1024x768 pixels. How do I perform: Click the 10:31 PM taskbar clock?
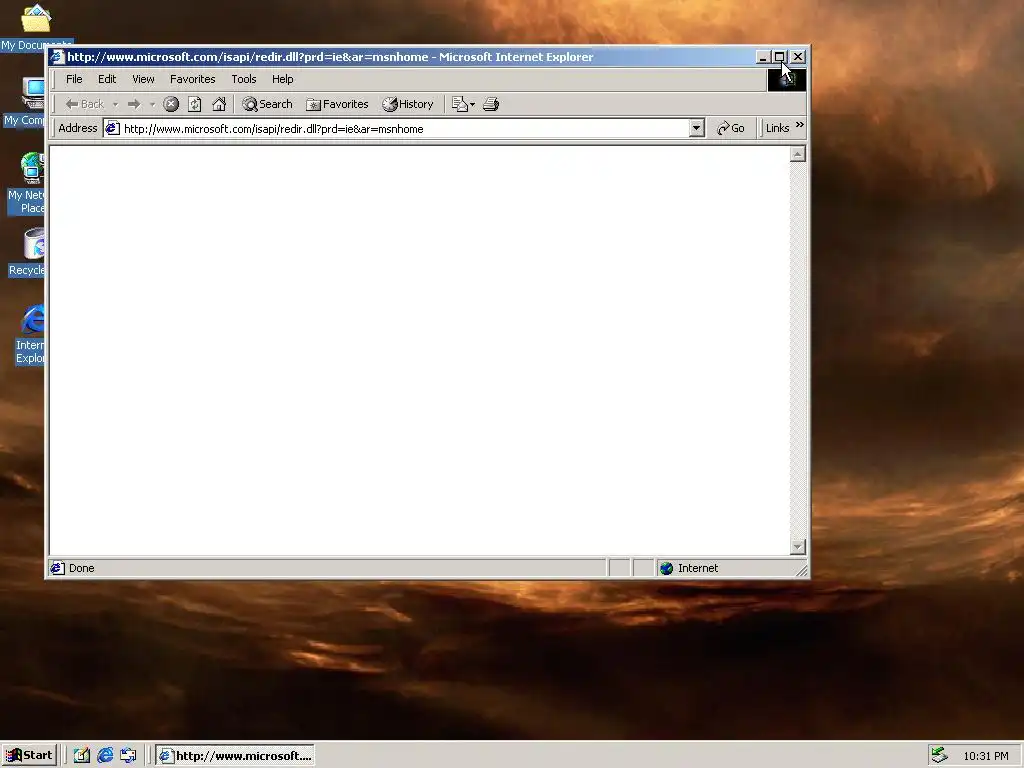pos(985,756)
